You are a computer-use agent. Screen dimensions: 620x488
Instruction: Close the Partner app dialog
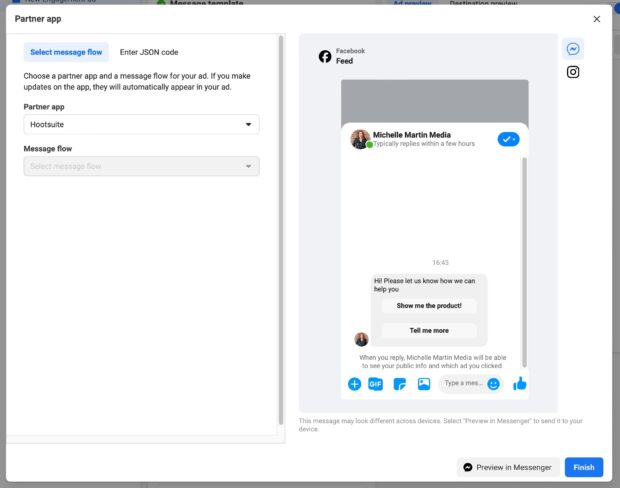(597, 19)
